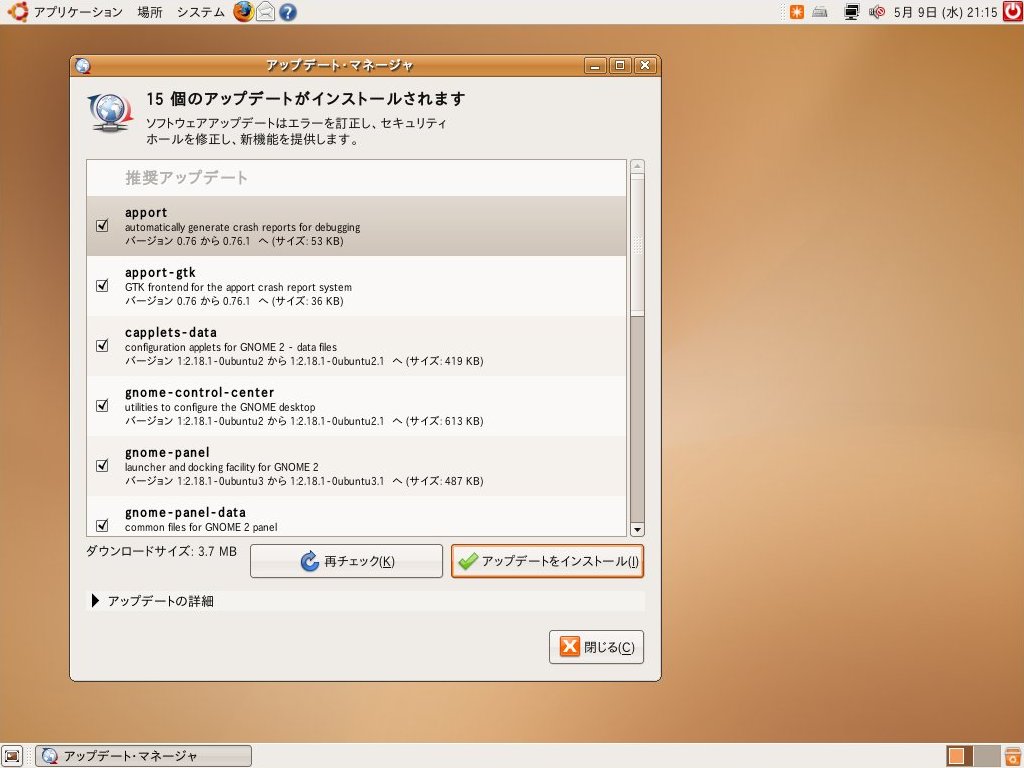Click the ダウンロードサイズ: 3.7 MB label
This screenshot has width=1024, height=768.
(x=161, y=551)
